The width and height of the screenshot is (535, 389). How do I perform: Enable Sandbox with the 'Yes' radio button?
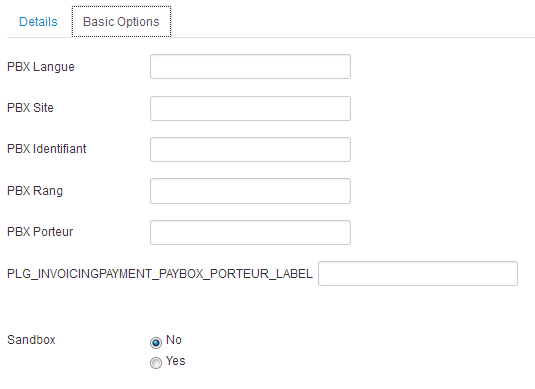click(x=156, y=363)
